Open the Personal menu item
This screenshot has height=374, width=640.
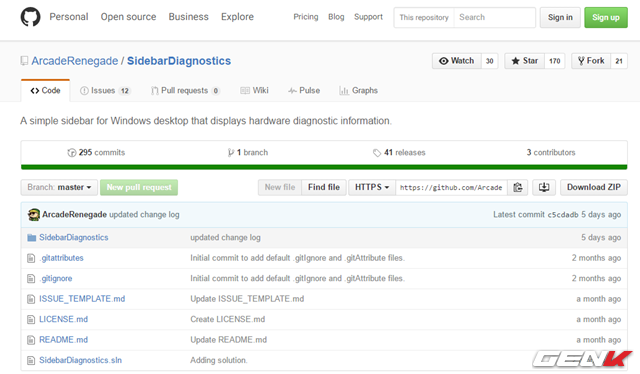[x=69, y=17]
